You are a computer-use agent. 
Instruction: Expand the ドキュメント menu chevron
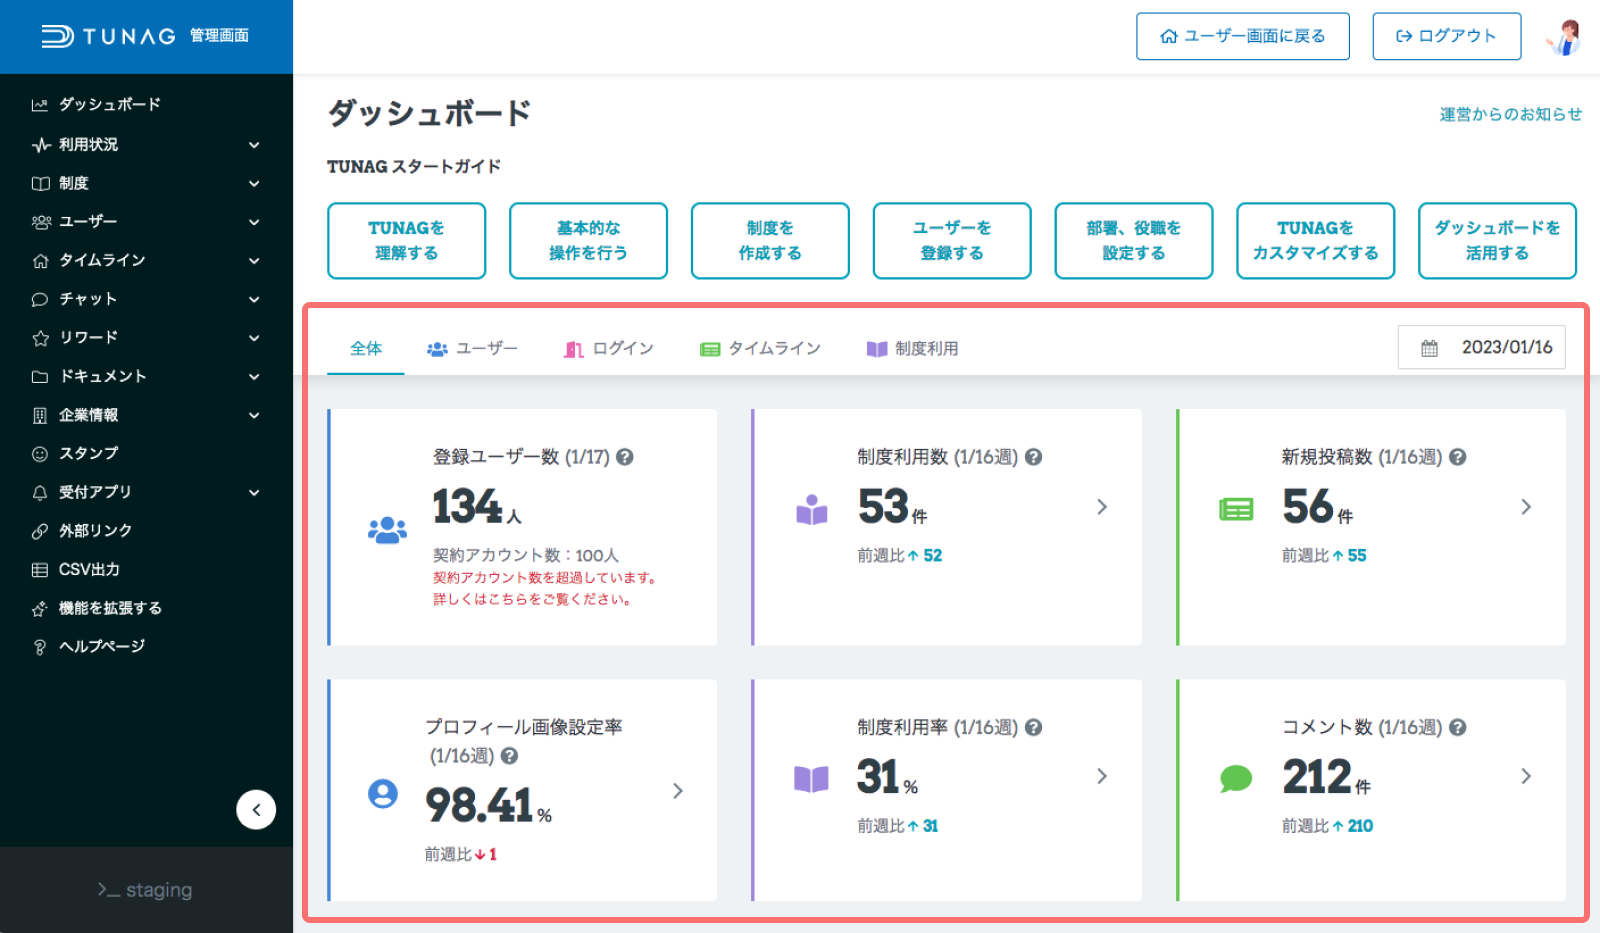pyautogui.click(x=254, y=377)
